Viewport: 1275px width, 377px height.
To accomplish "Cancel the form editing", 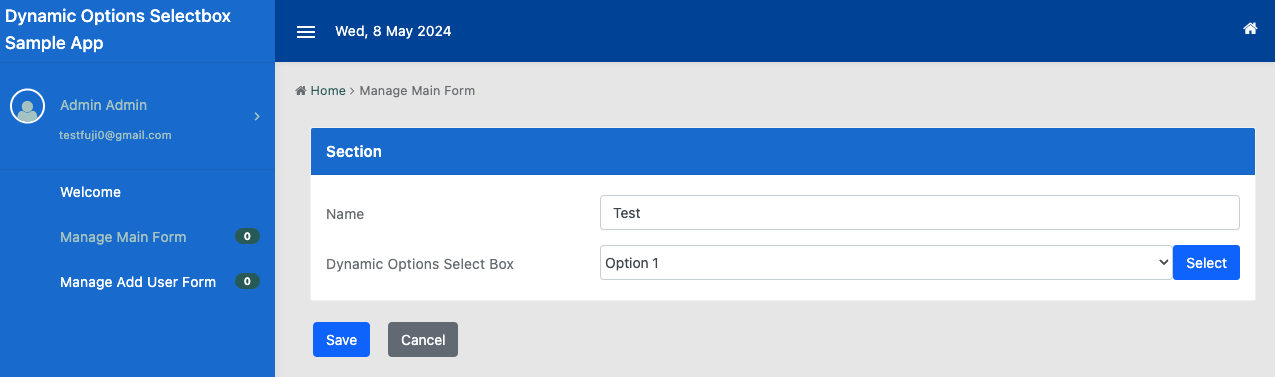I will pos(423,340).
